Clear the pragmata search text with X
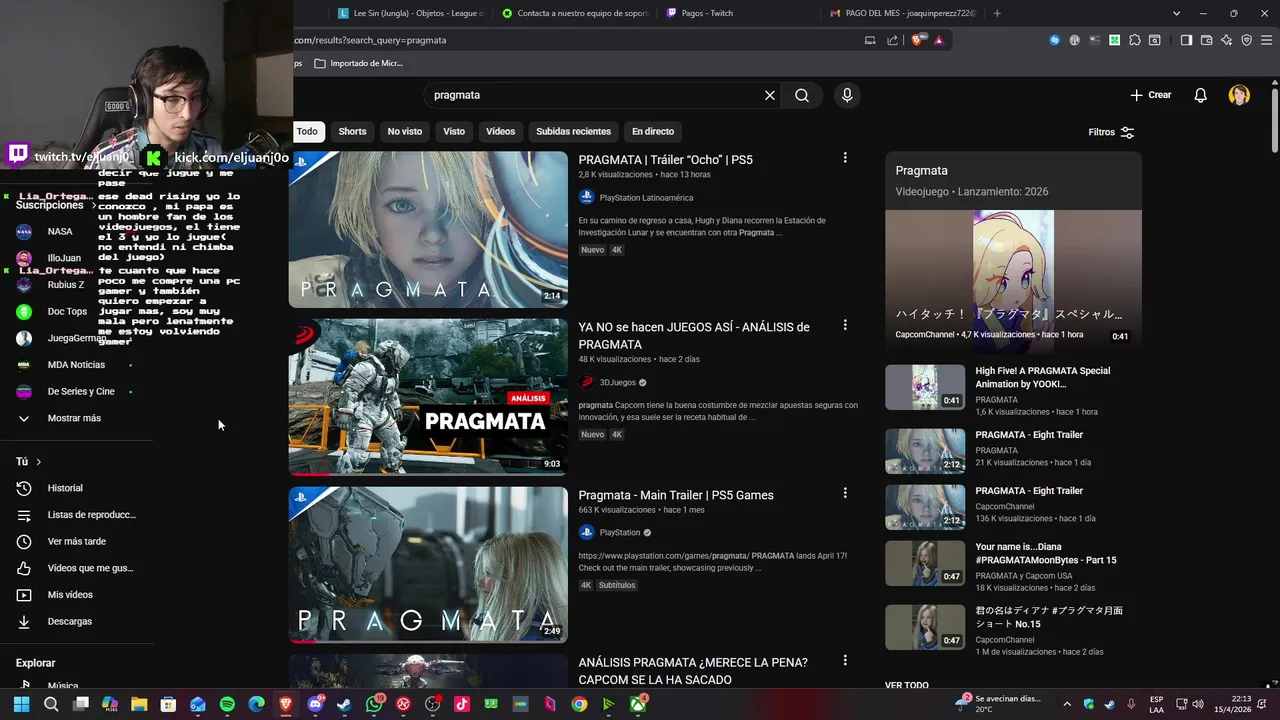1280x720 pixels. point(770,95)
